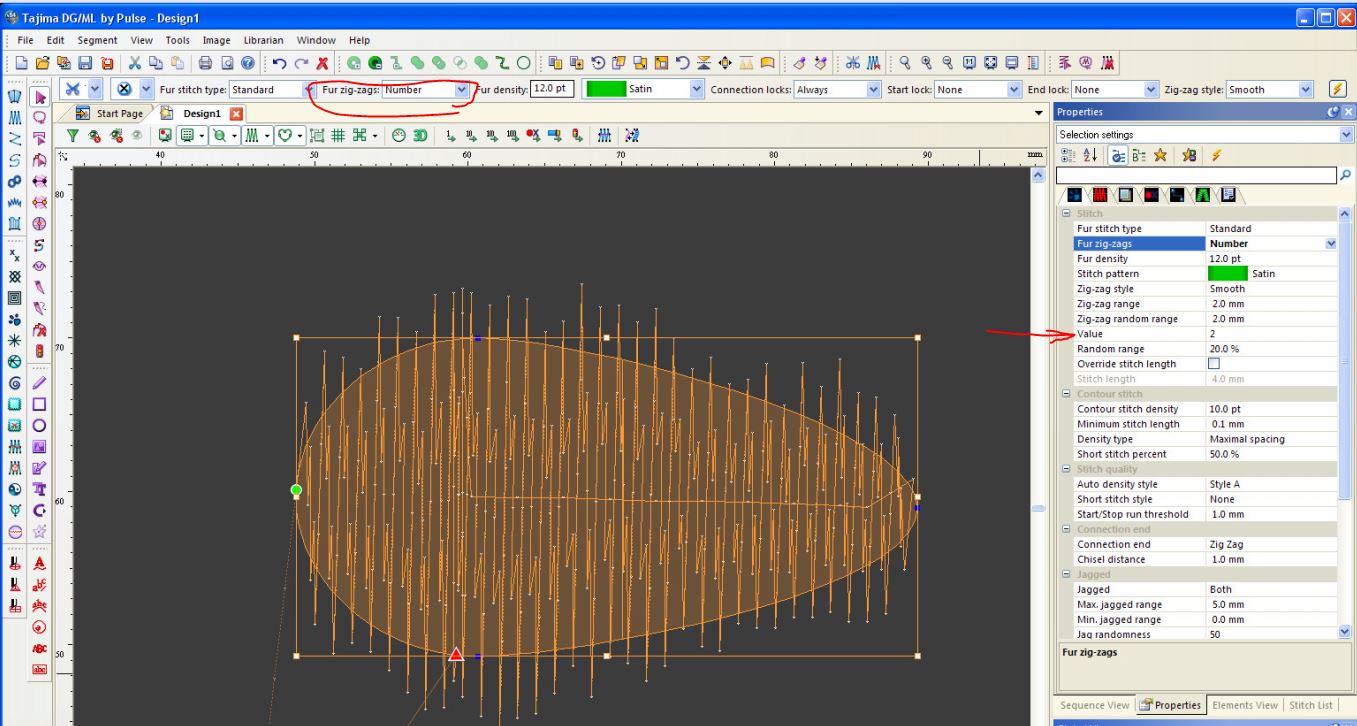Open the Segment menu
The image size is (1357, 726).
click(x=97, y=40)
